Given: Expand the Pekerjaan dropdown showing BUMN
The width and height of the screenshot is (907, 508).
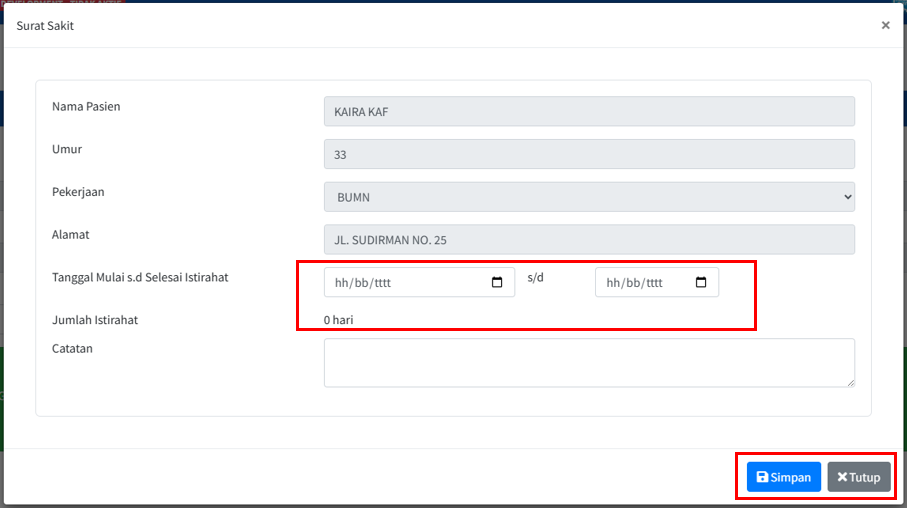Looking at the screenshot, I should pyautogui.click(x=589, y=197).
